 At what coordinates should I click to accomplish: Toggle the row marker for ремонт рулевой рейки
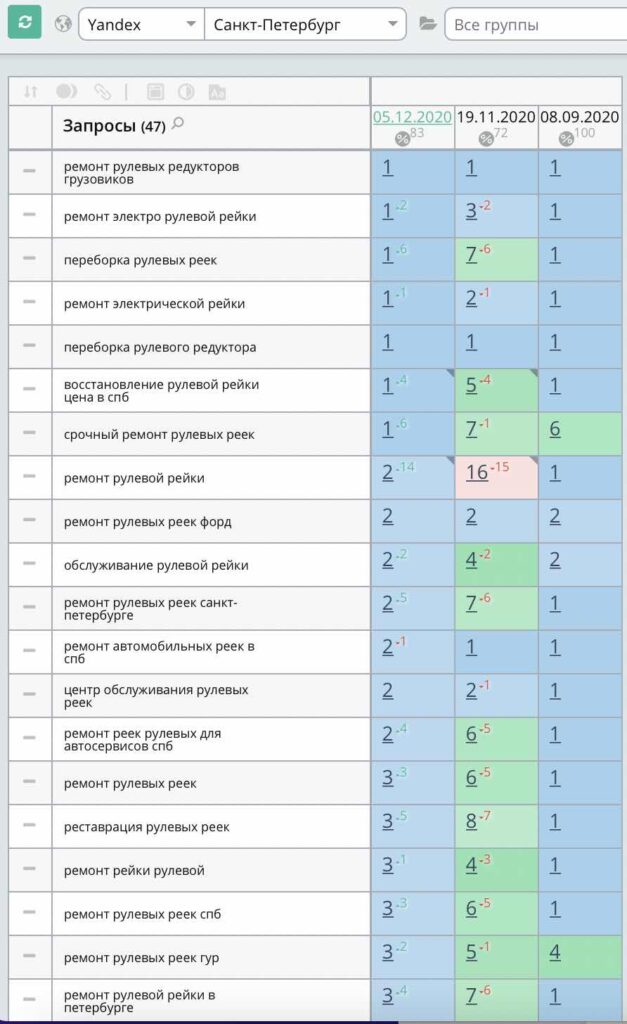(x=29, y=476)
